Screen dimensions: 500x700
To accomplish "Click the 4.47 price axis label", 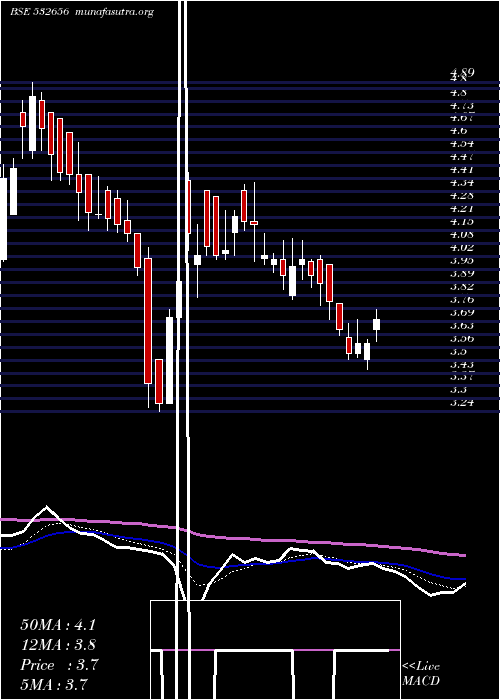I will tap(462, 157).
